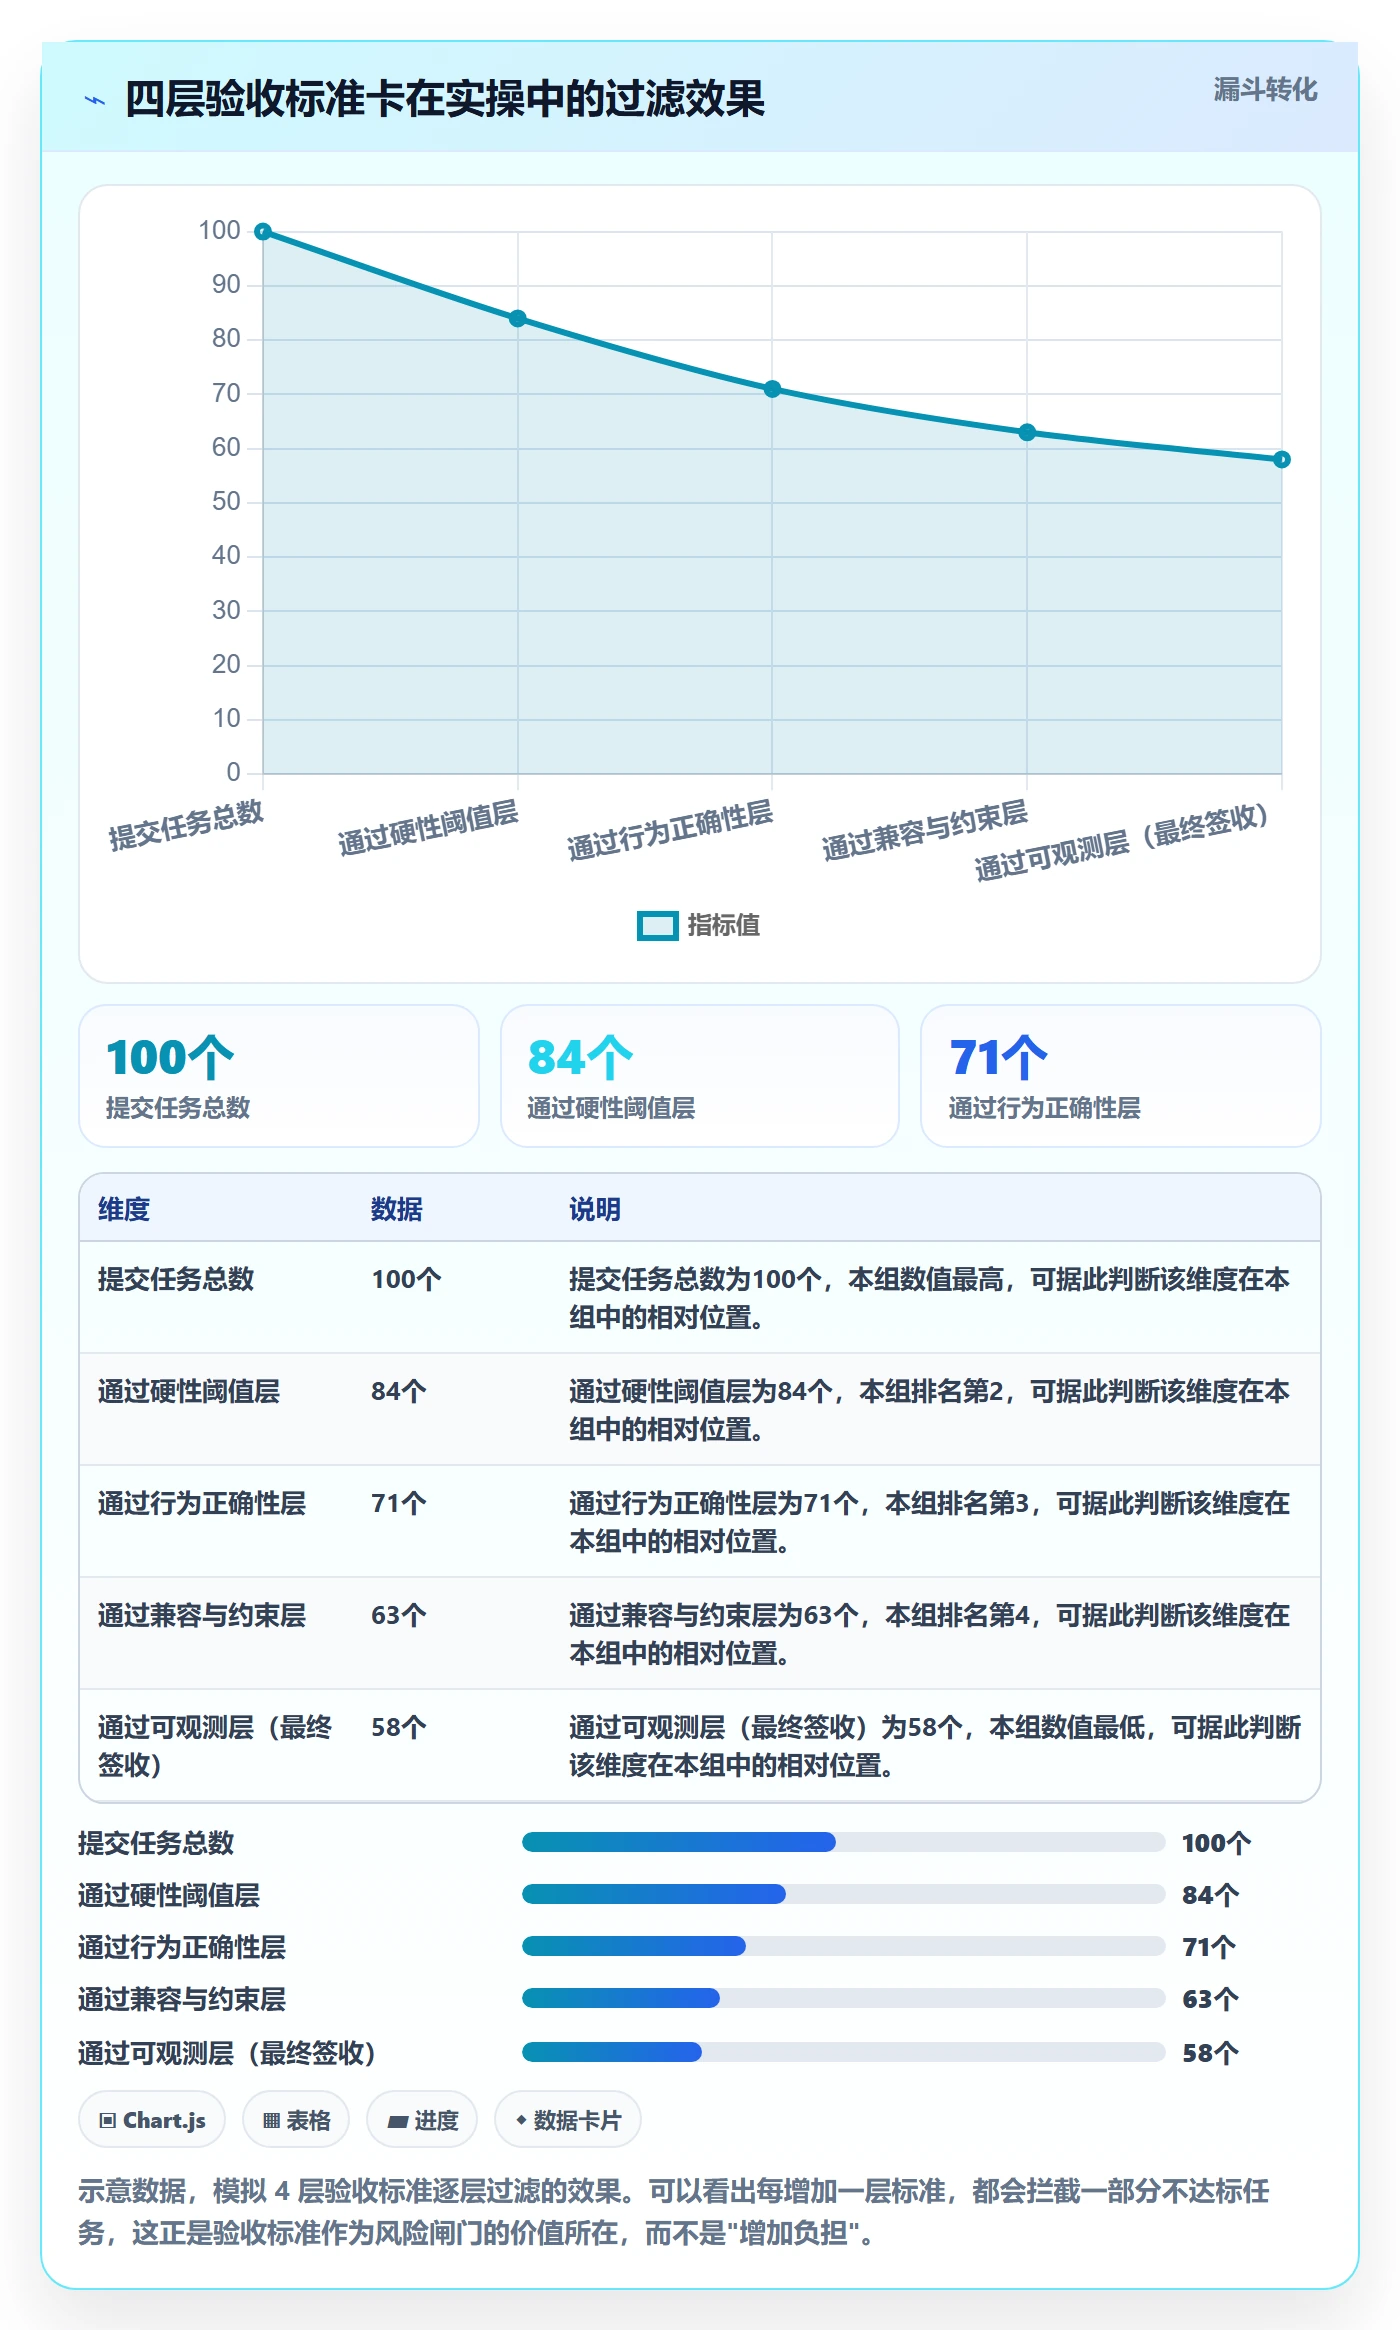Select 通过硬性阈值层 in the table's 维度 column
Viewport: 1400px width, 2330px height.
[189, 1391]
